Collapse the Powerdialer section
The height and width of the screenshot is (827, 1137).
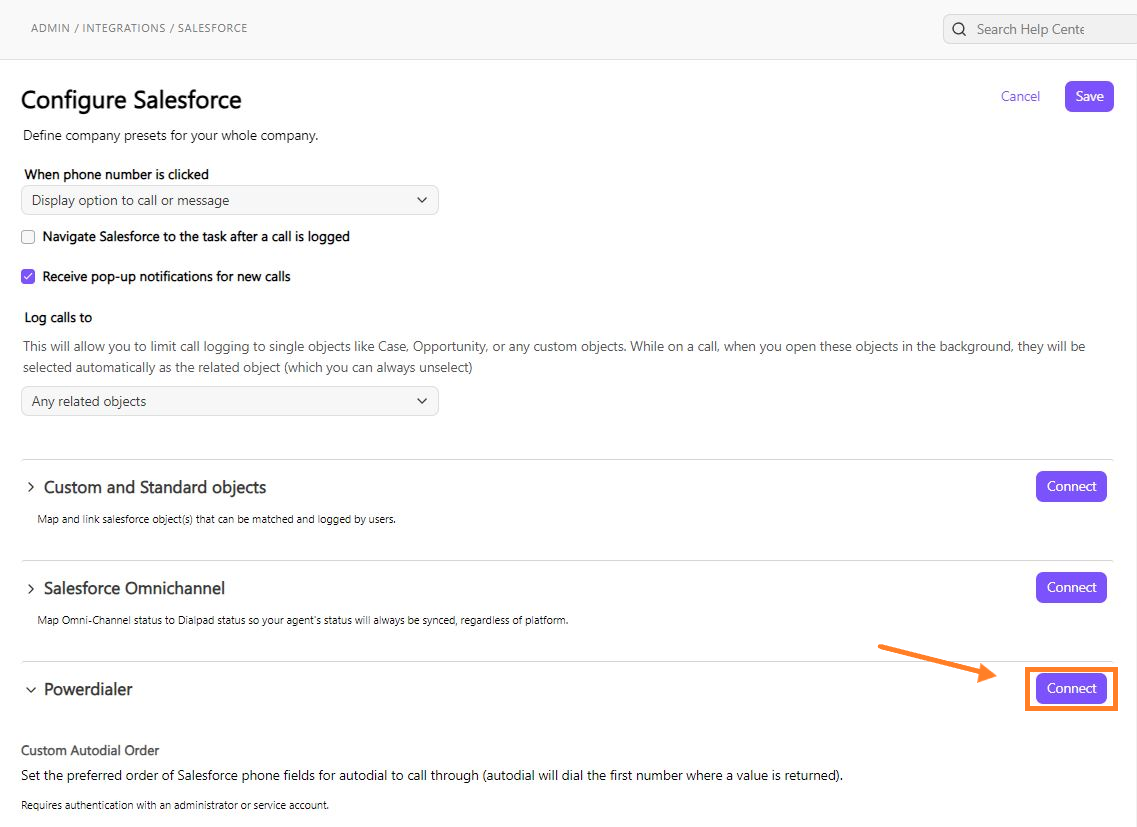[x=30, y=689]
